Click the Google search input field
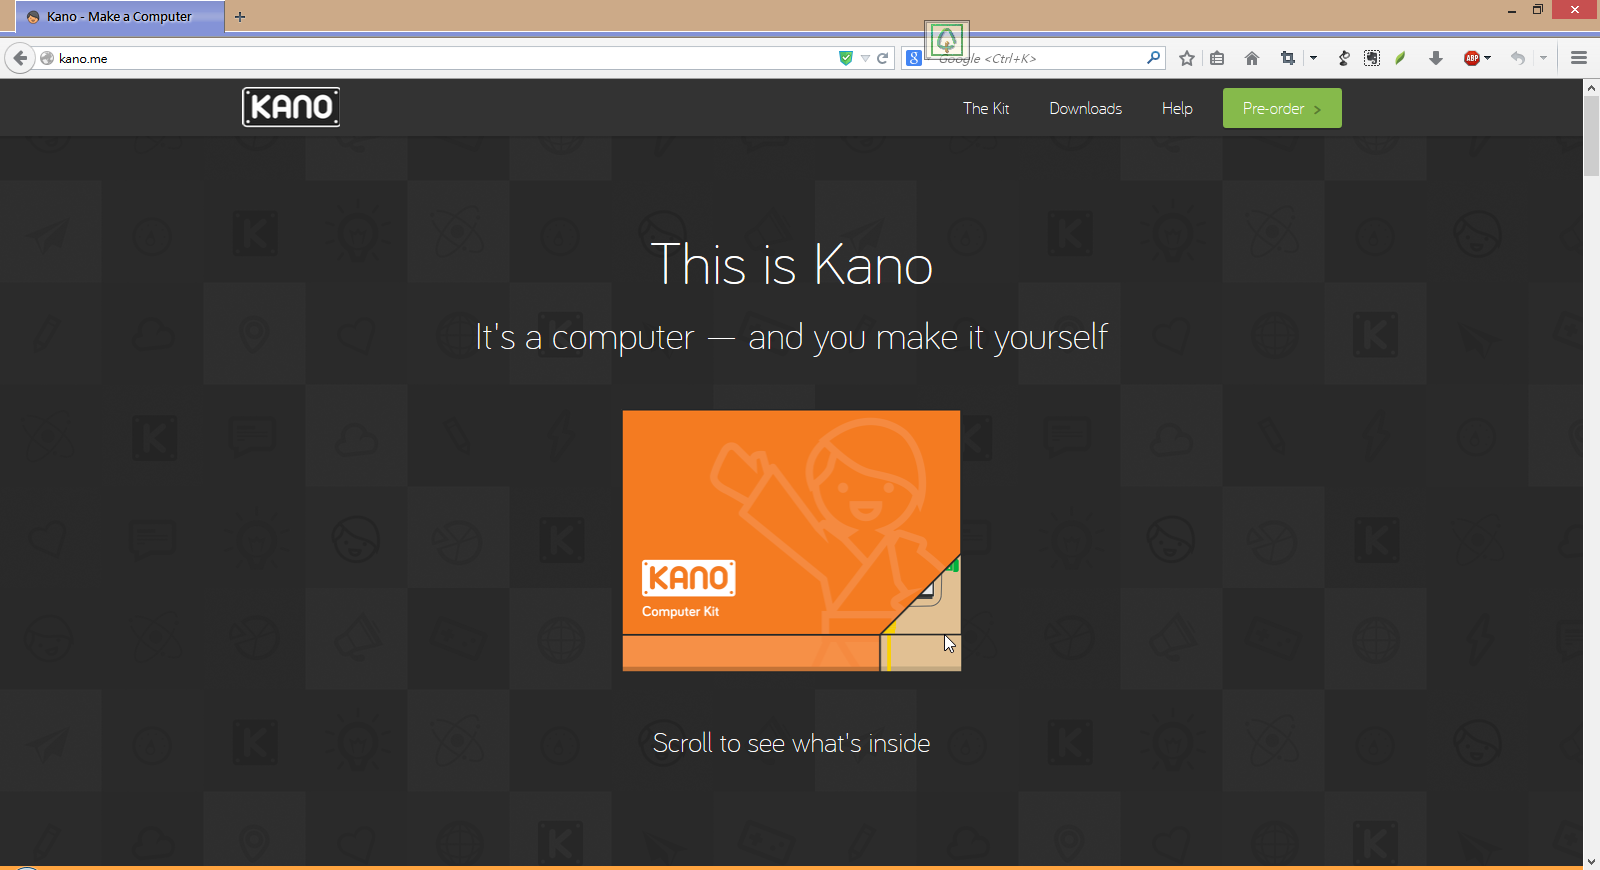The image size is (1600, 870). coord(1035,58)
